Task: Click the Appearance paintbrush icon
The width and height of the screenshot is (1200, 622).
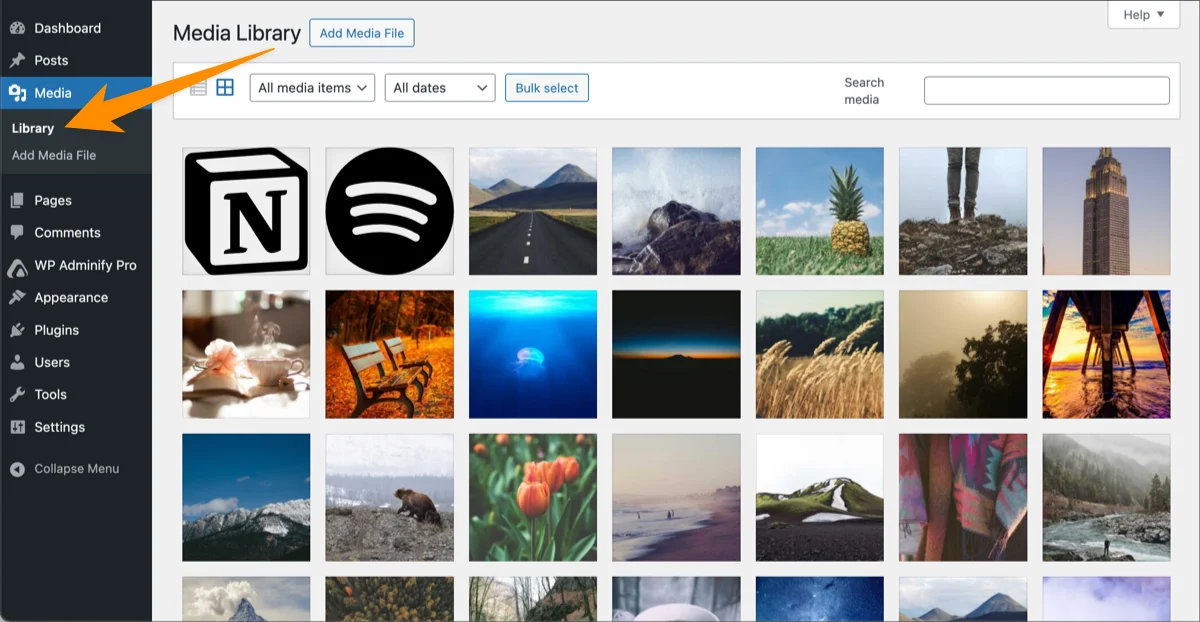Action: click(x=17, y=297)
